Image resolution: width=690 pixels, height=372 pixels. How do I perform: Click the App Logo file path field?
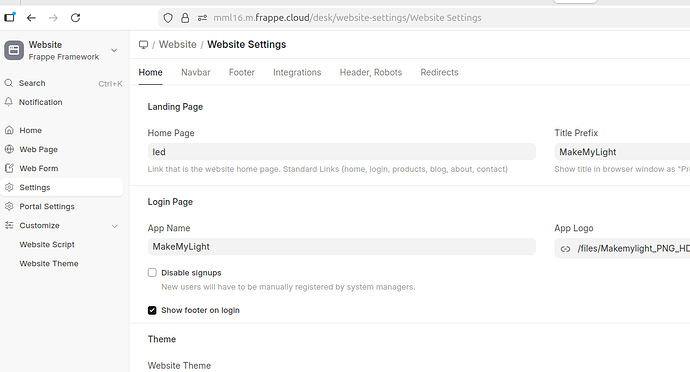click(622, 249)
